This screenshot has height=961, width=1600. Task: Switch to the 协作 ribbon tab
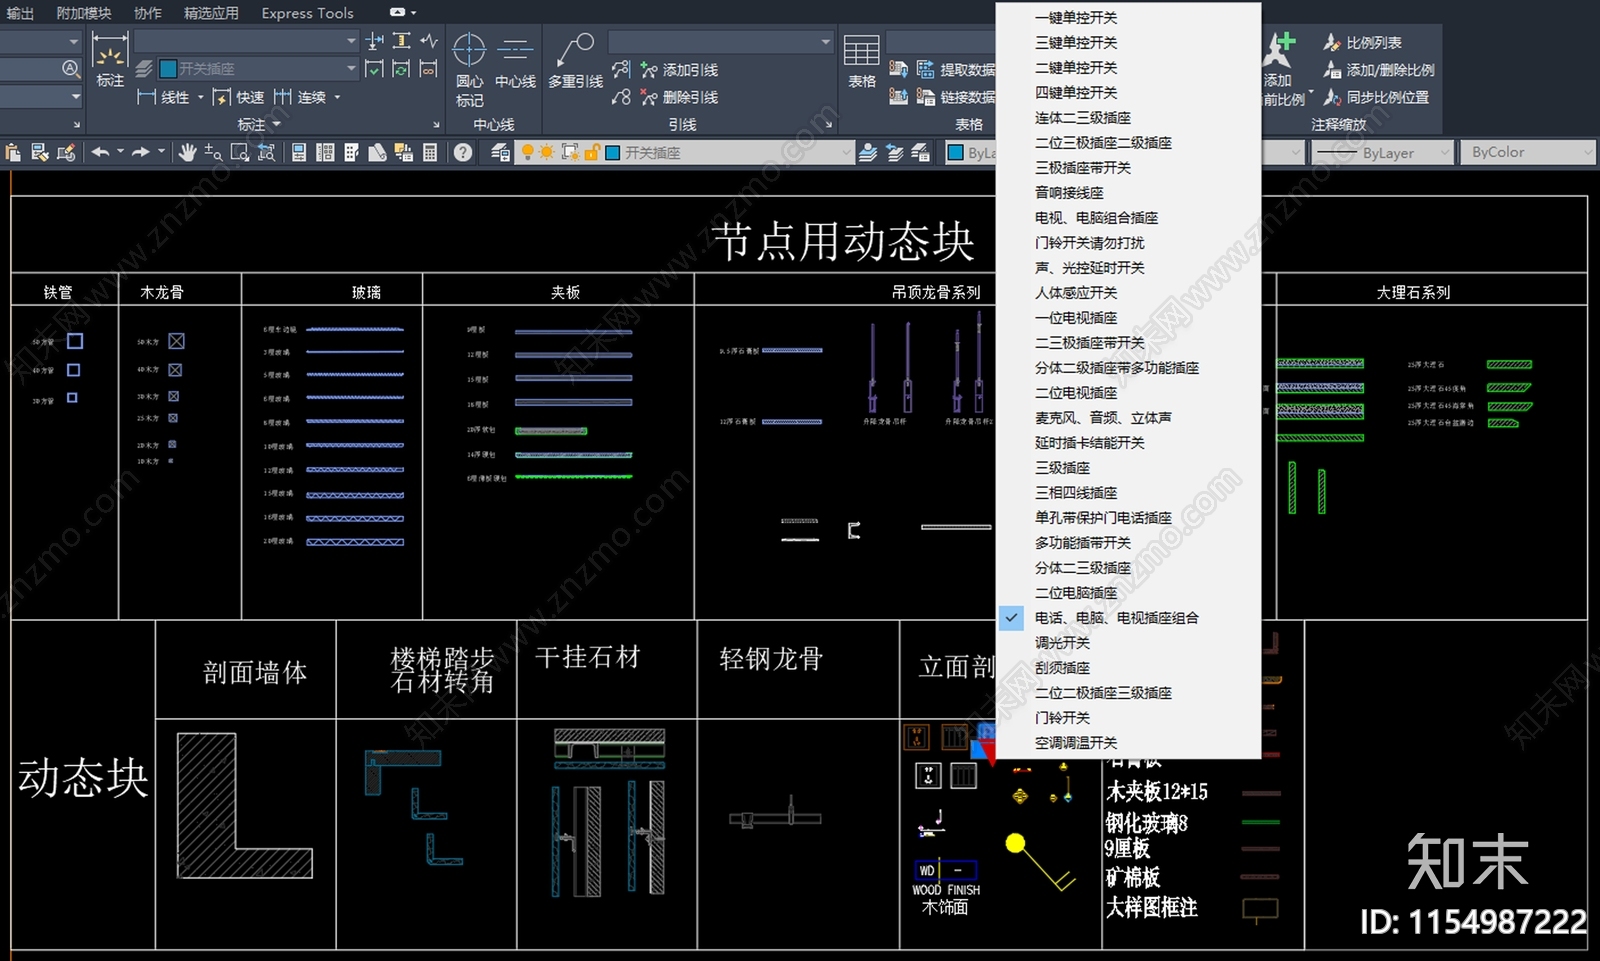coord(147,13)
